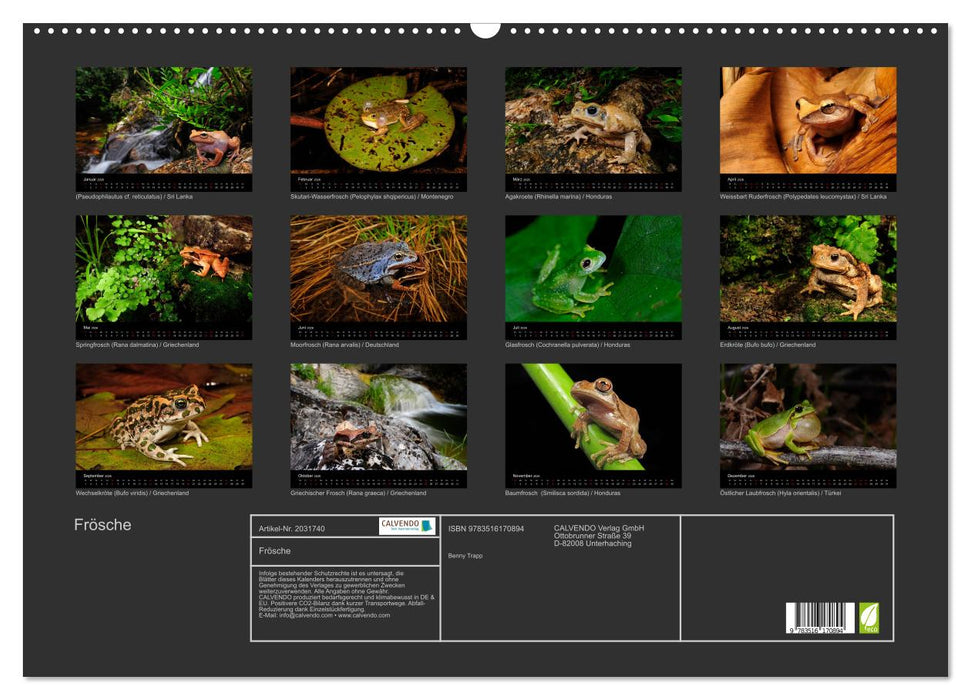Screen dimensions: 971x700
Task: Open the Griechischer Frosch October photo
Action: tap(378, 418)
